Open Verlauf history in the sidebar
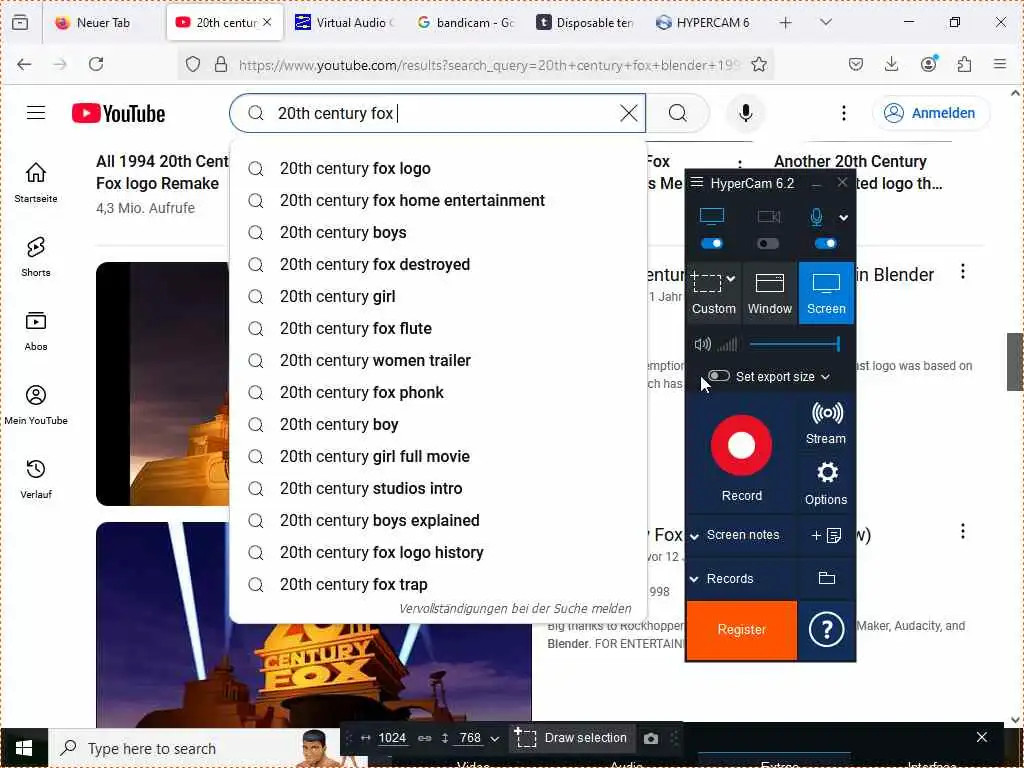This screenshot has width=1024, height=768. tap(36, 479)
